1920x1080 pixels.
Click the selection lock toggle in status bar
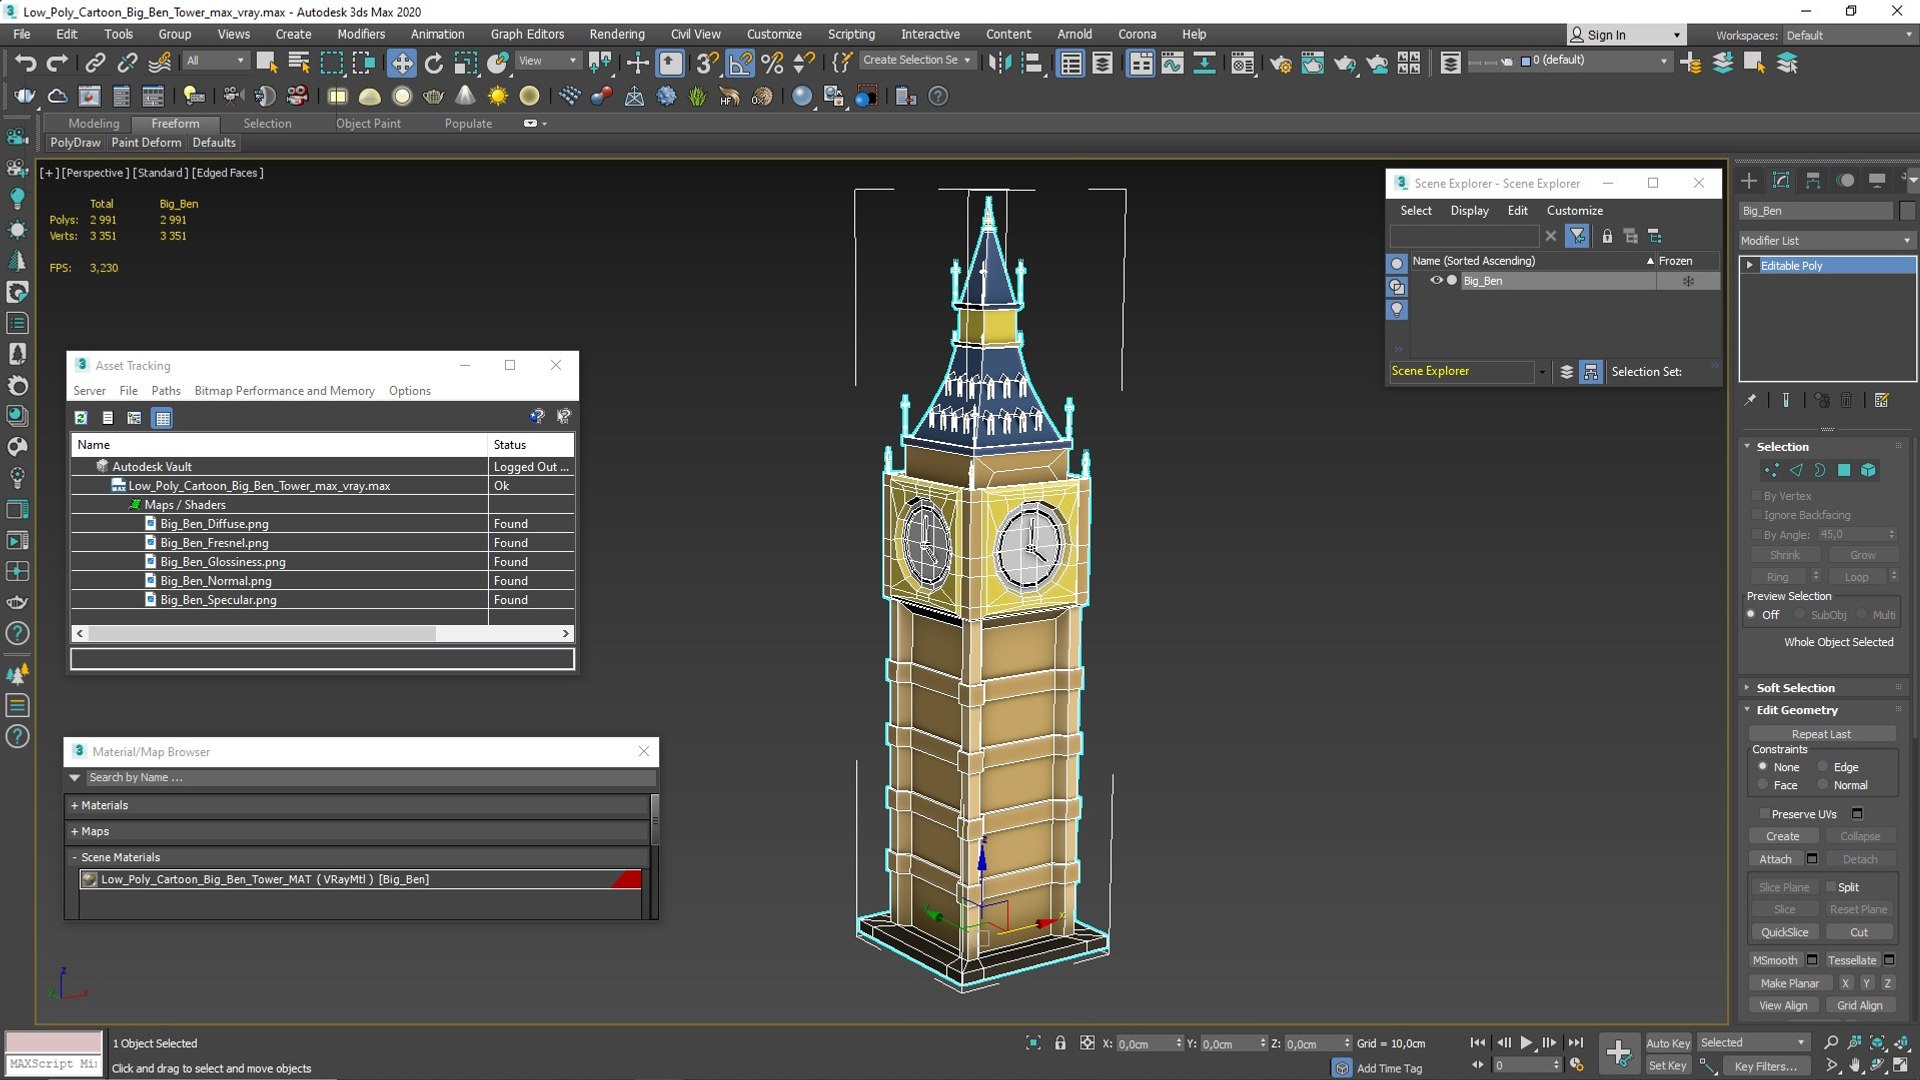coord(1060,1043)
